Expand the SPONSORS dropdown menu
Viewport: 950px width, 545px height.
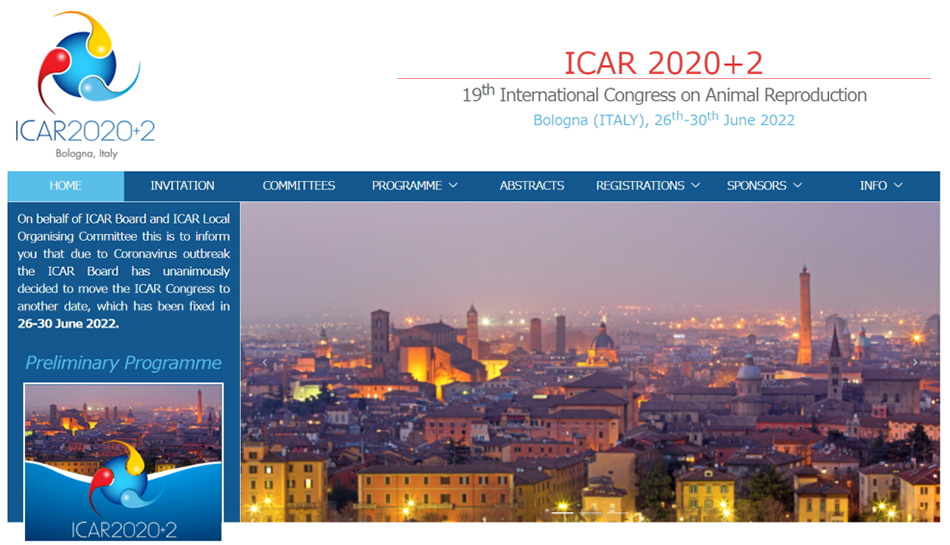(x=764, y=186)
